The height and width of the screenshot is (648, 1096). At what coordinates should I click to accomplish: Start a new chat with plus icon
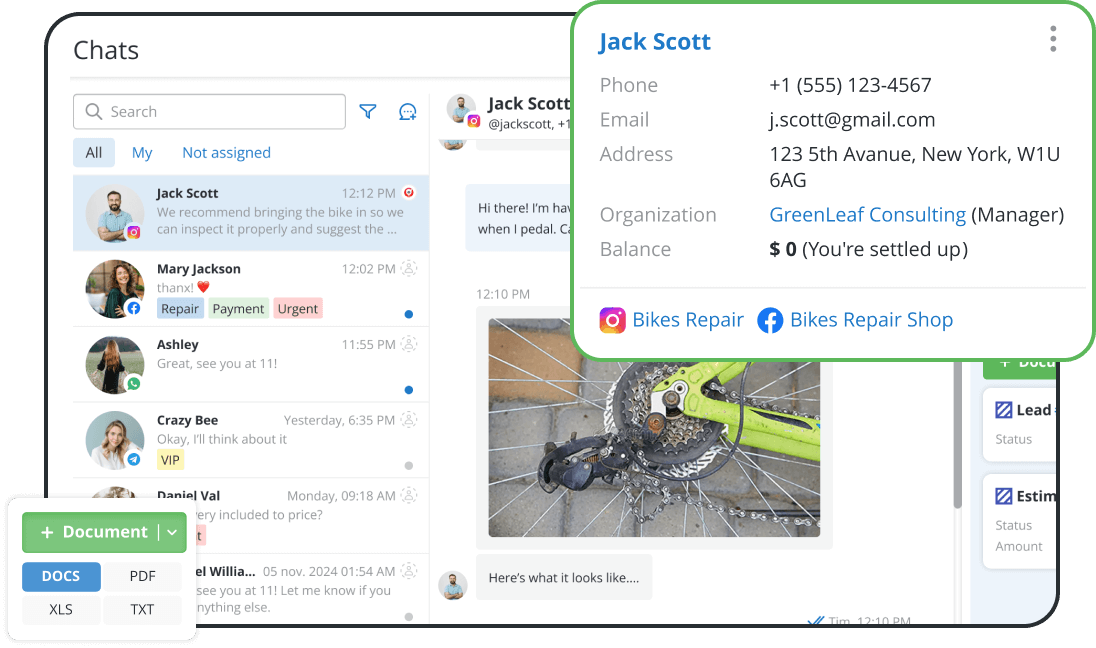407,112
